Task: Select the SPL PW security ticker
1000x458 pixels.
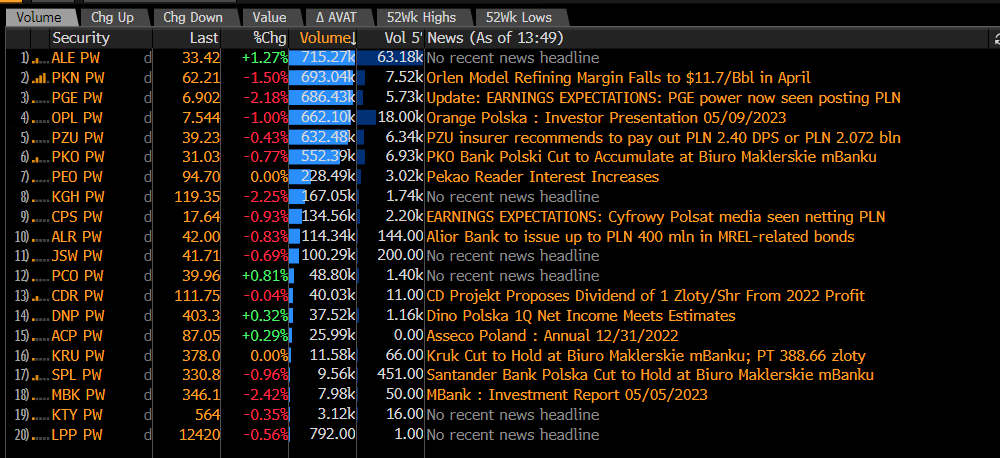Action: click(77, 376)
